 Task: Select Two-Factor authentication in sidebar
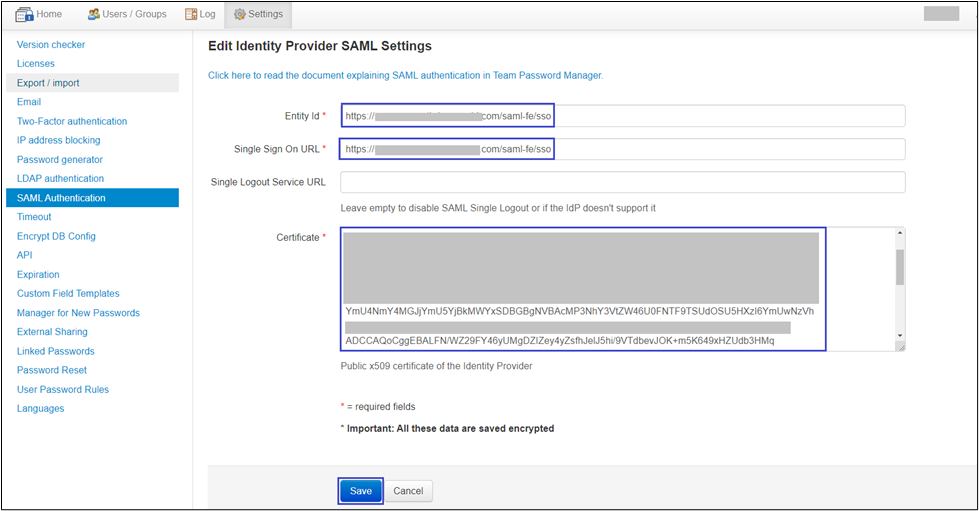pos(72,121)
